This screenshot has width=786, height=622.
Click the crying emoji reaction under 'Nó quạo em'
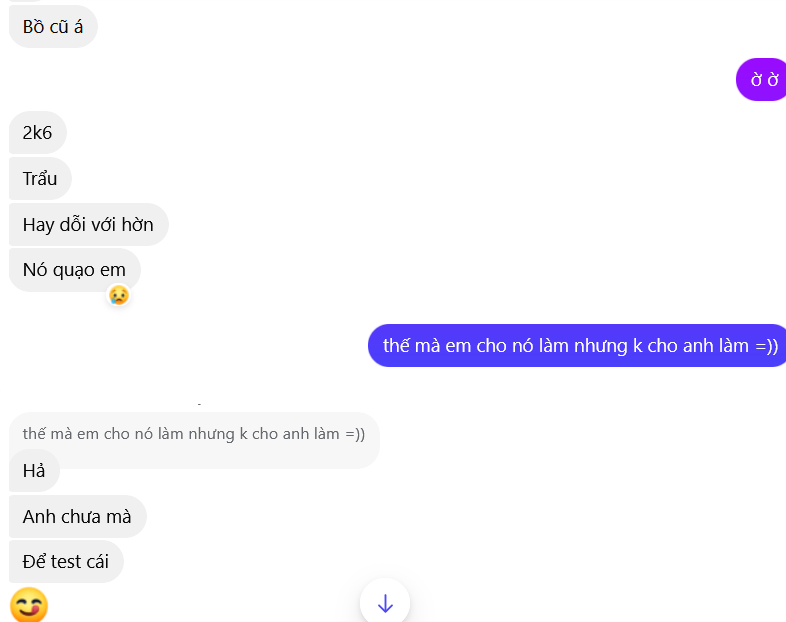[119, 295]
